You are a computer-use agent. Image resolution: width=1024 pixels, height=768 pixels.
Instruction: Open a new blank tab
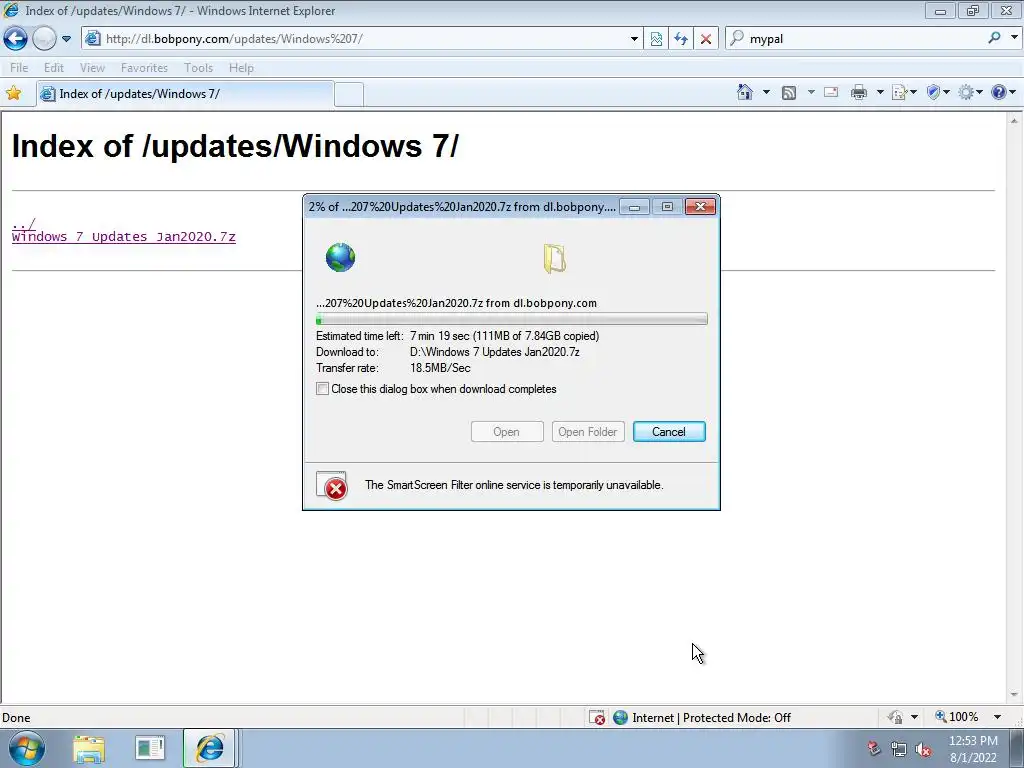349,95
